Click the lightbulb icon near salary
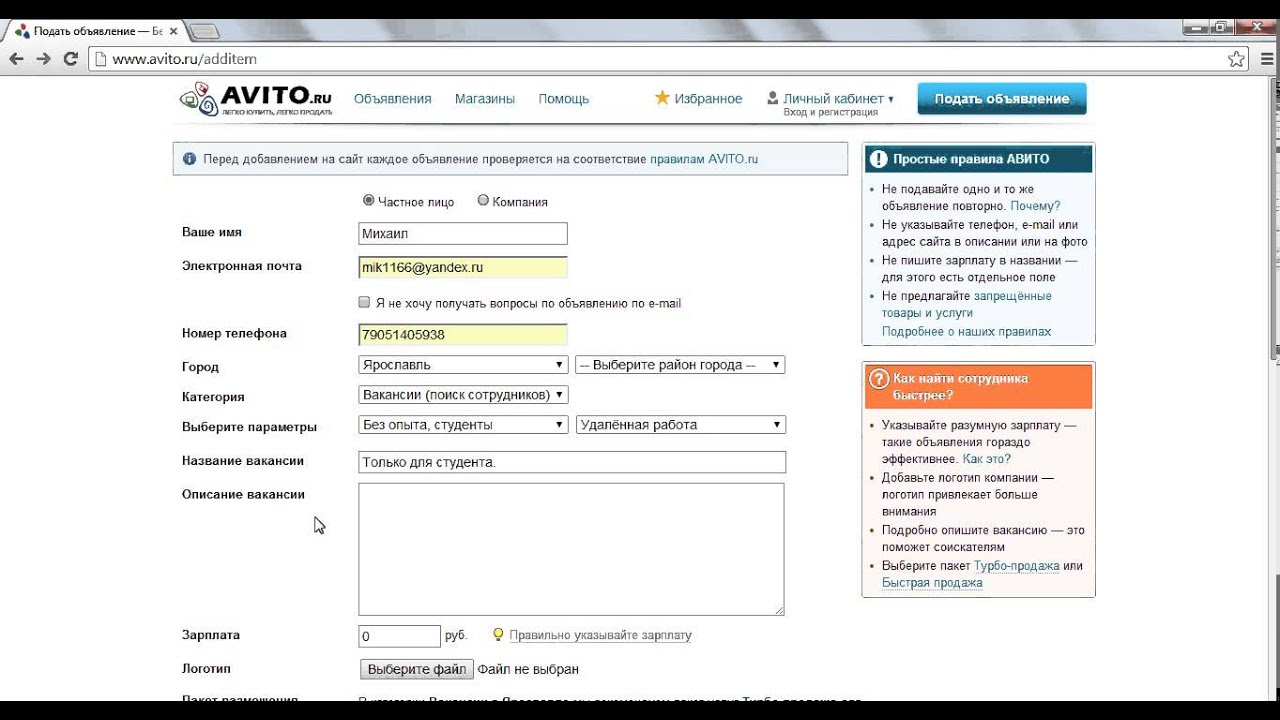The height and width of the screenshot is (720, 1280). [498, 635]
